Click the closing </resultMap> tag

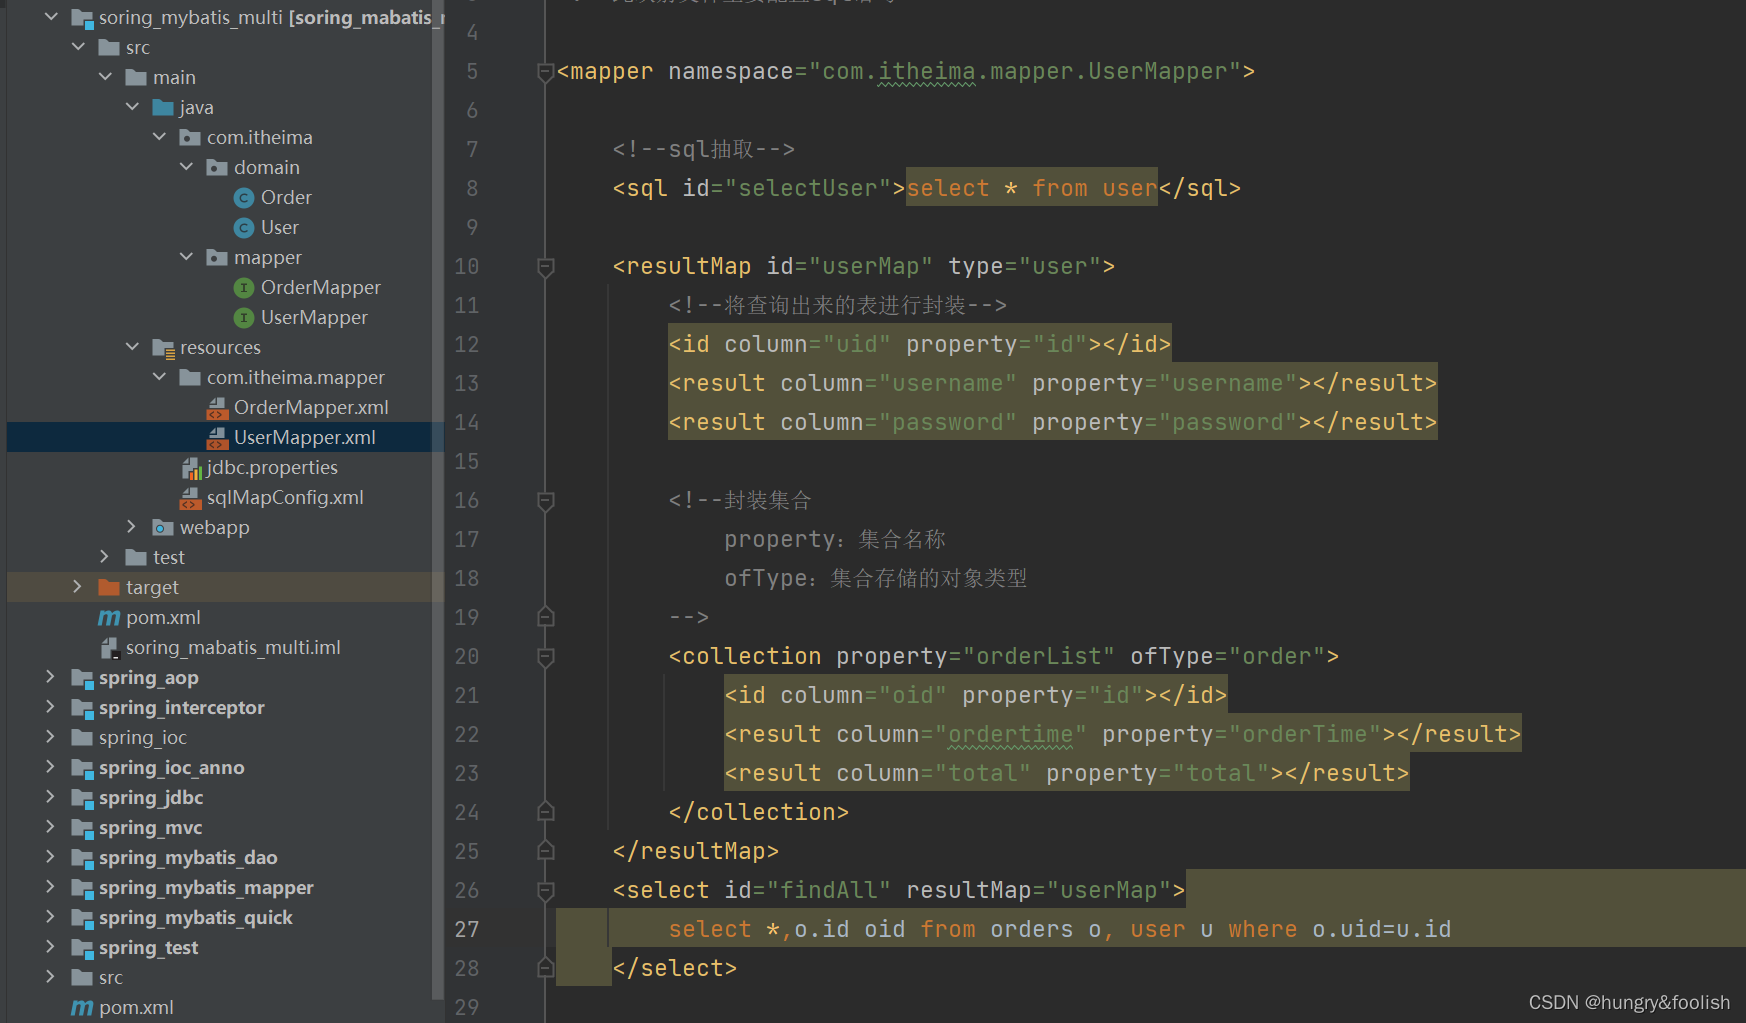[695, 851]
